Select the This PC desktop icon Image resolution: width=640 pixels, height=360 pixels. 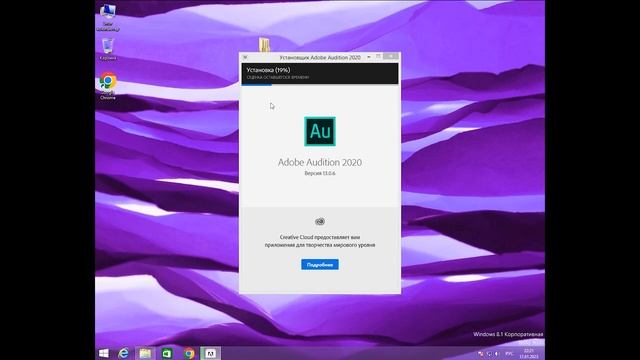(108, 17)
